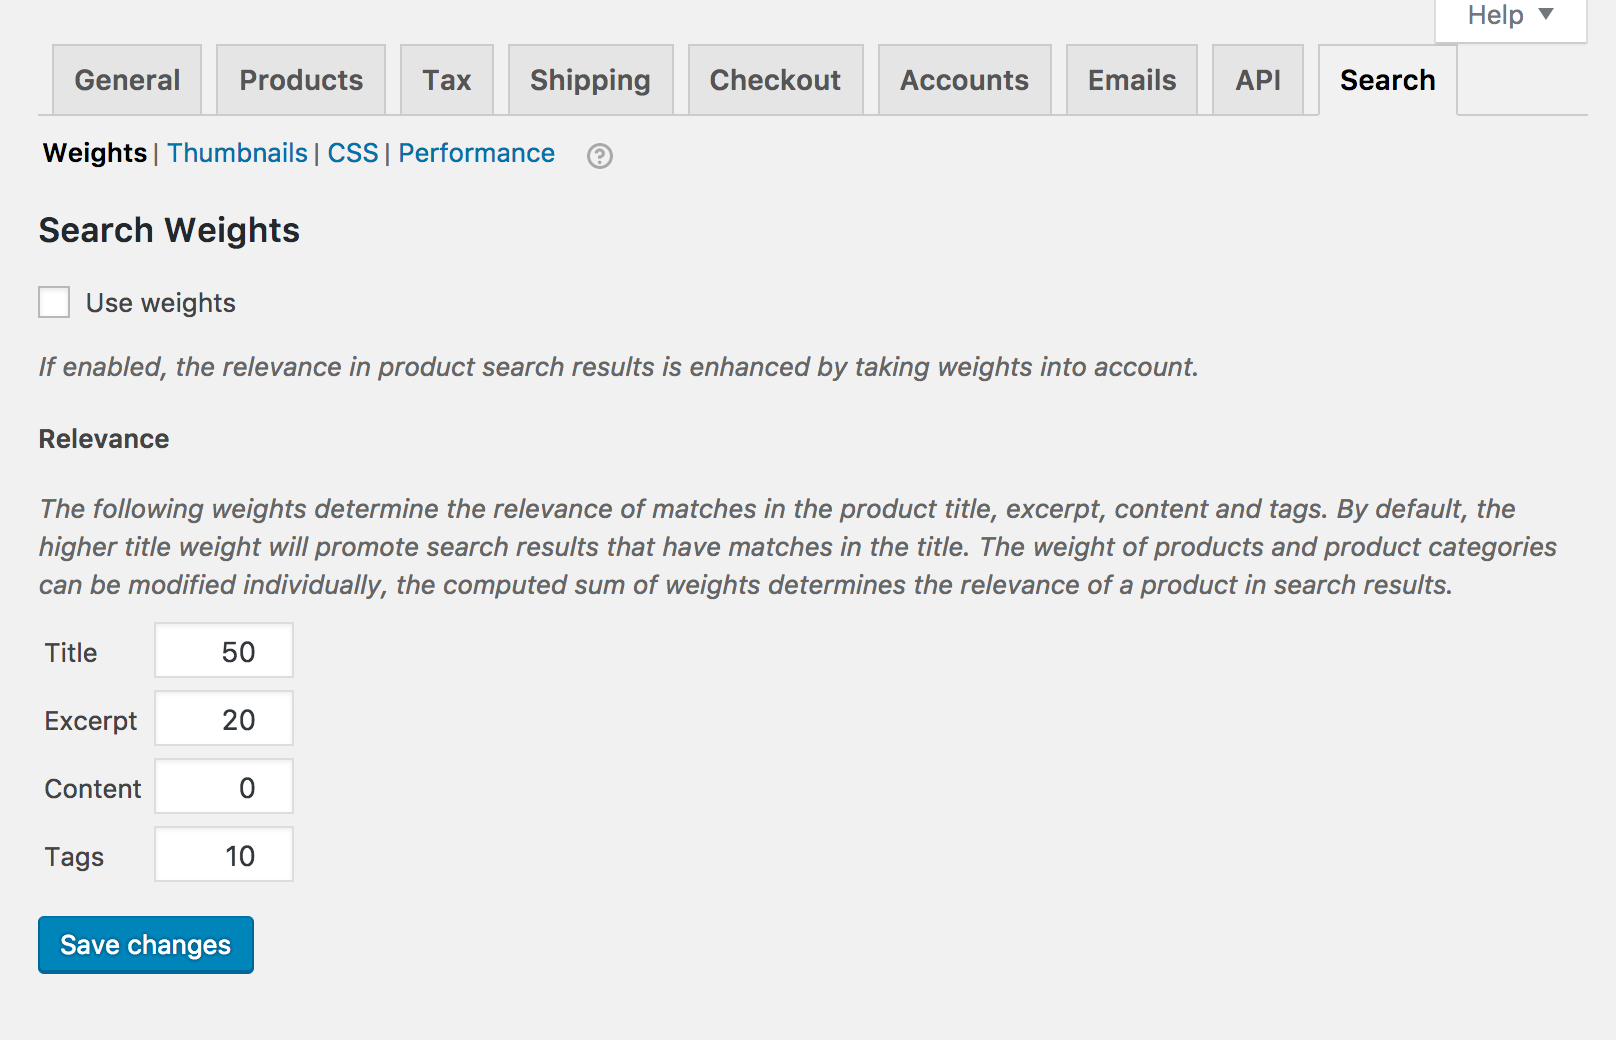Open the Shipping tab
Viewport: 1616px width, 1040px height.
(590, 80)
